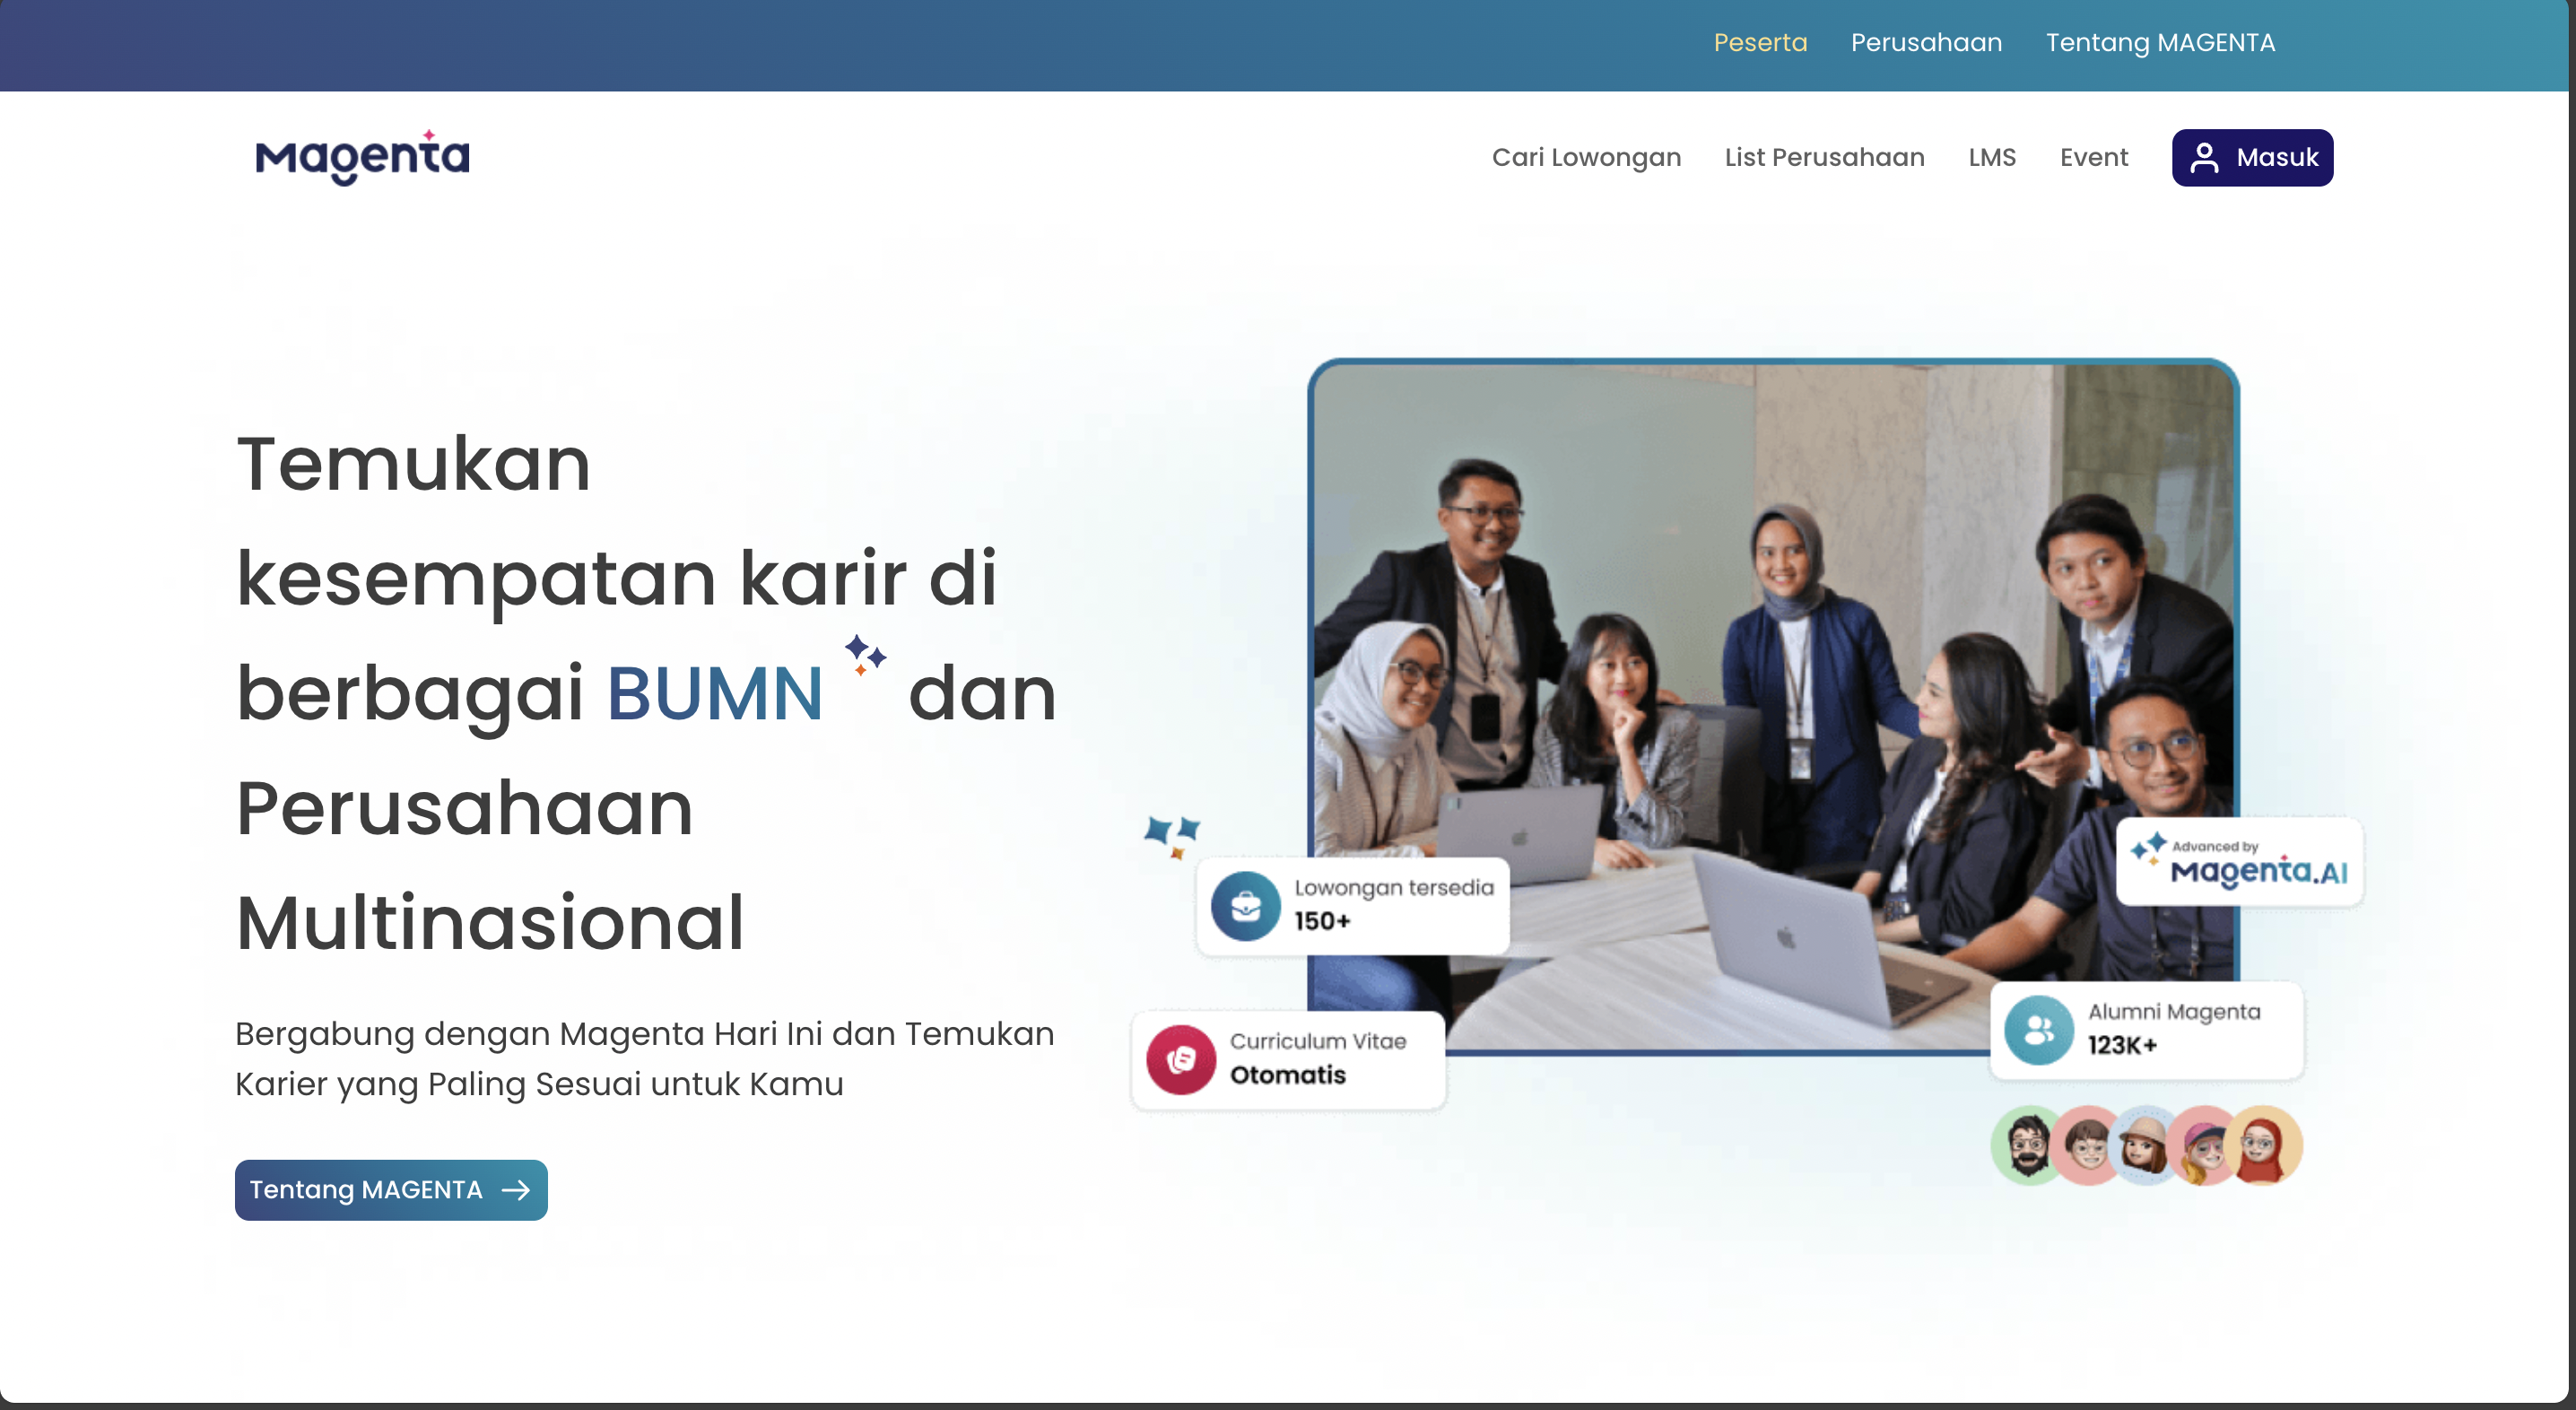Click the red hijab avatar

pyautogui.click(x=2262, y=1145)
